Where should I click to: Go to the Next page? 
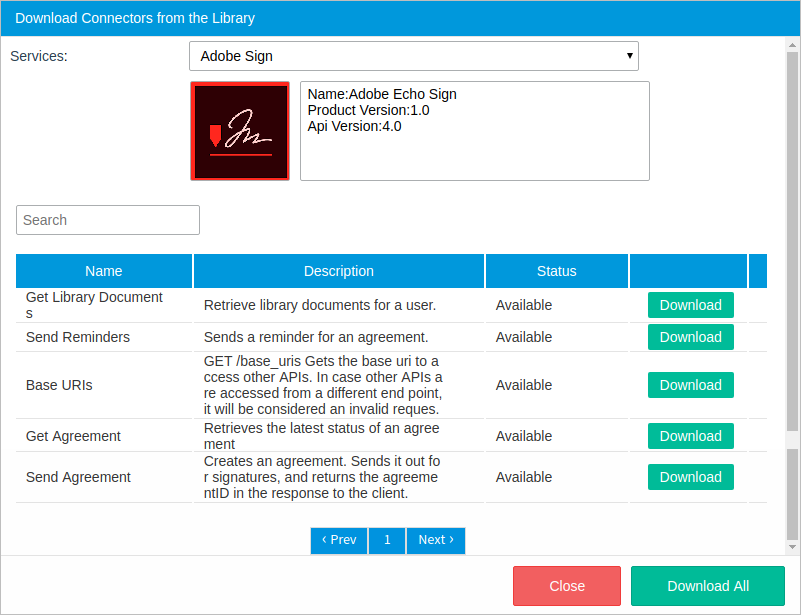435,540
